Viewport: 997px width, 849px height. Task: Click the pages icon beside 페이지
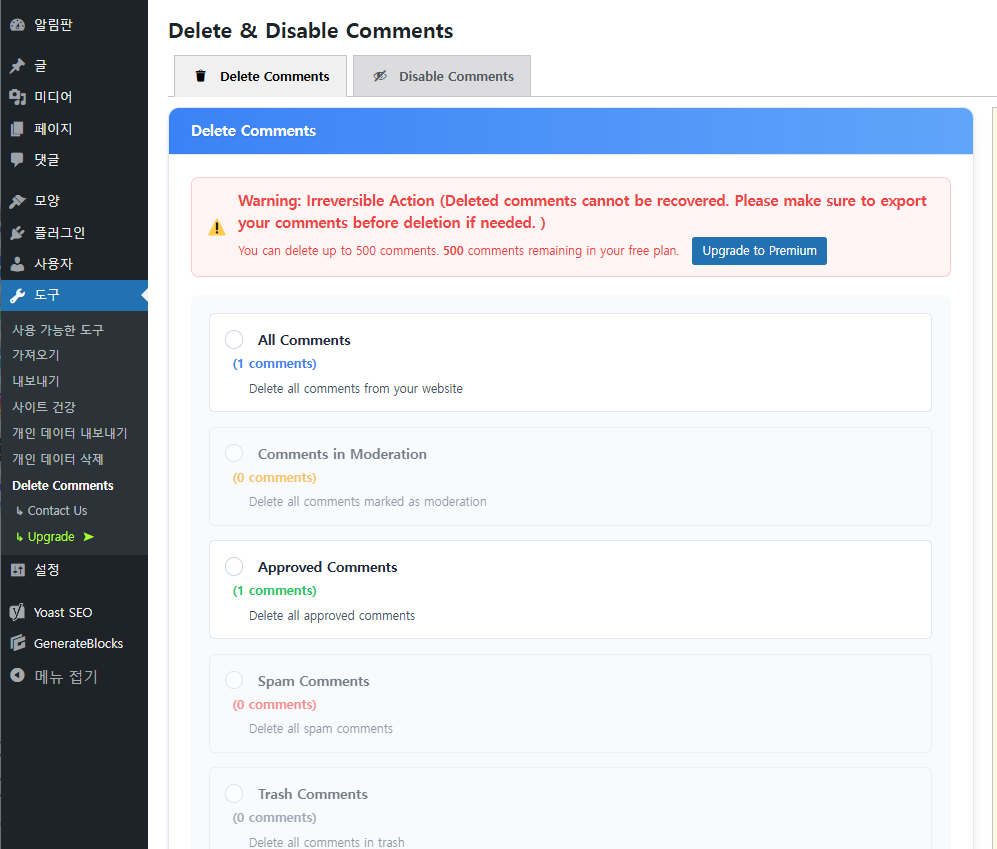coord(17,128)
